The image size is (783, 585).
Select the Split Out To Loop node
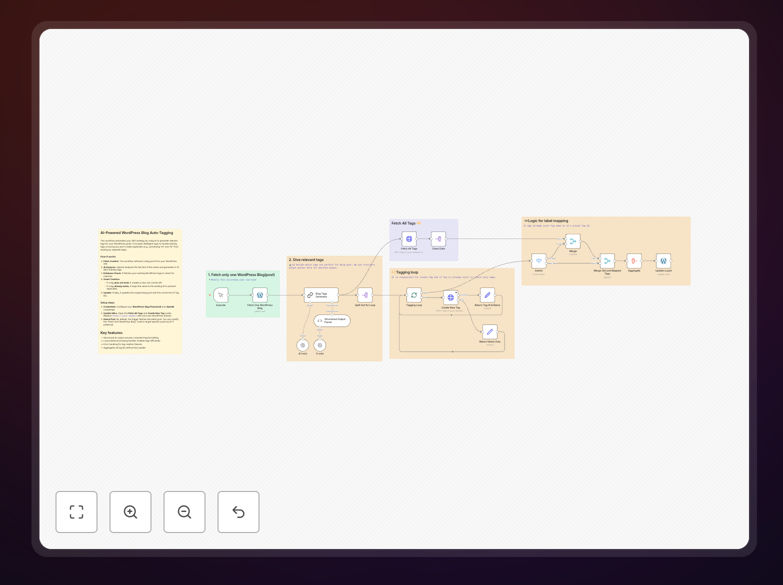pyautogui.click(x=365, y=295)
